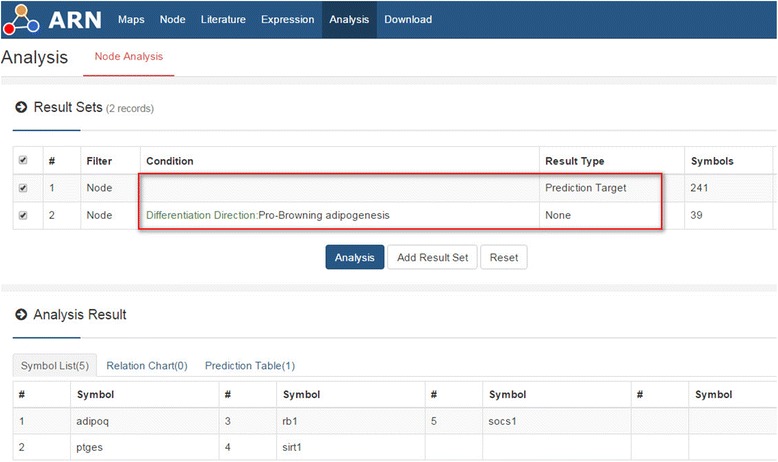Collapse the Result Sets arrow icon
The width and height of the screenshot is (778, 462).
[x=21, y=107]
